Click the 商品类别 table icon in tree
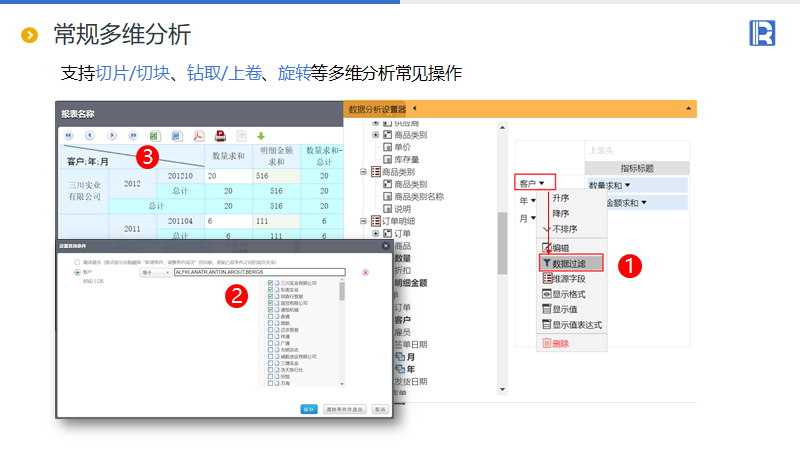The height and width of the screenshot is (450, 800). [x=376, y=172]
